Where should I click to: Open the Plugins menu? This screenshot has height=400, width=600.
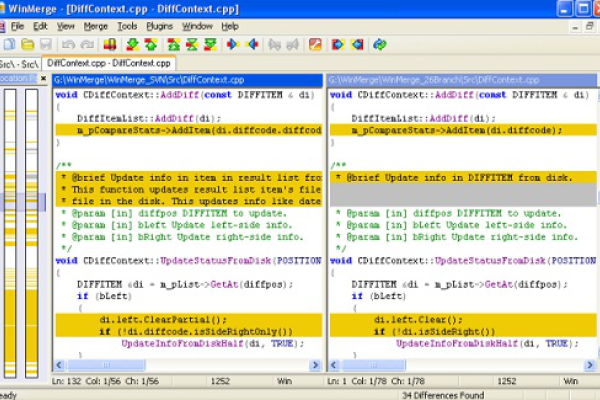click(159, 26)
